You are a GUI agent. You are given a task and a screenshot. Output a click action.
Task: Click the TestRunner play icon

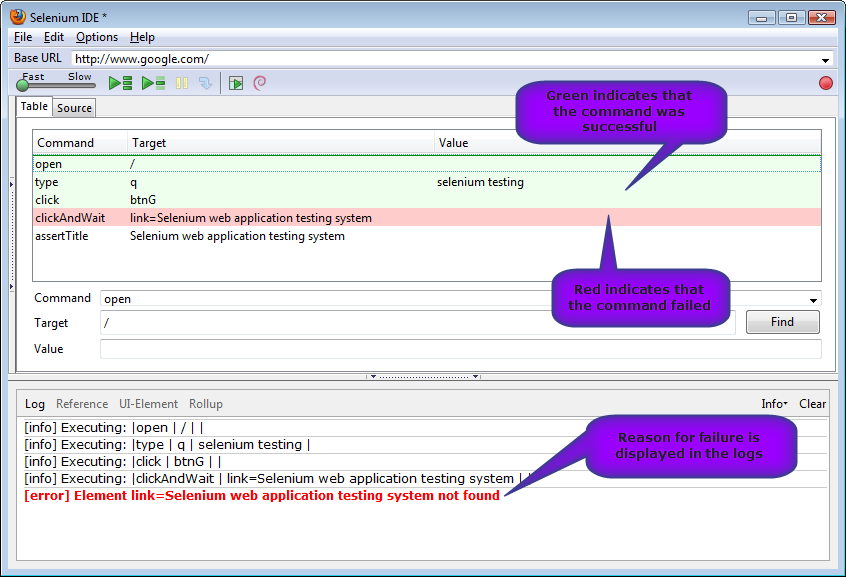[236, 83]
